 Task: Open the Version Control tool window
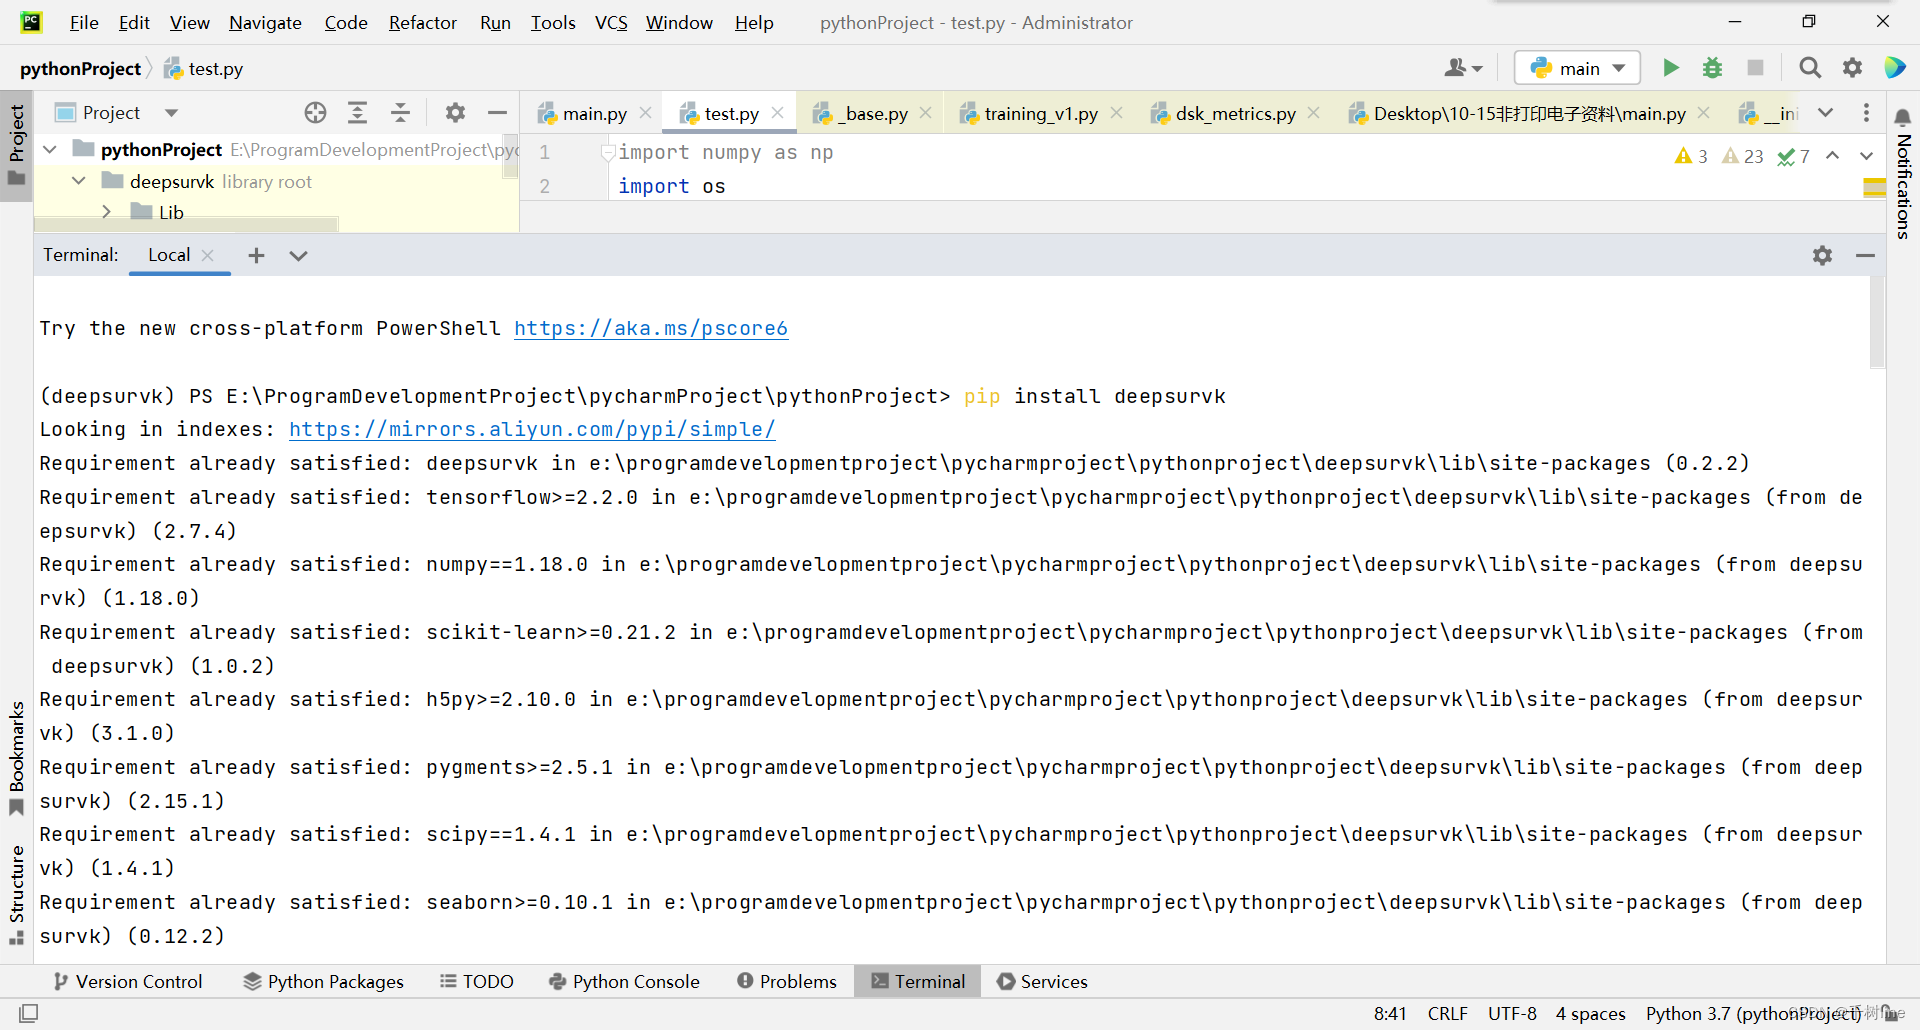(x=128, y=981)
